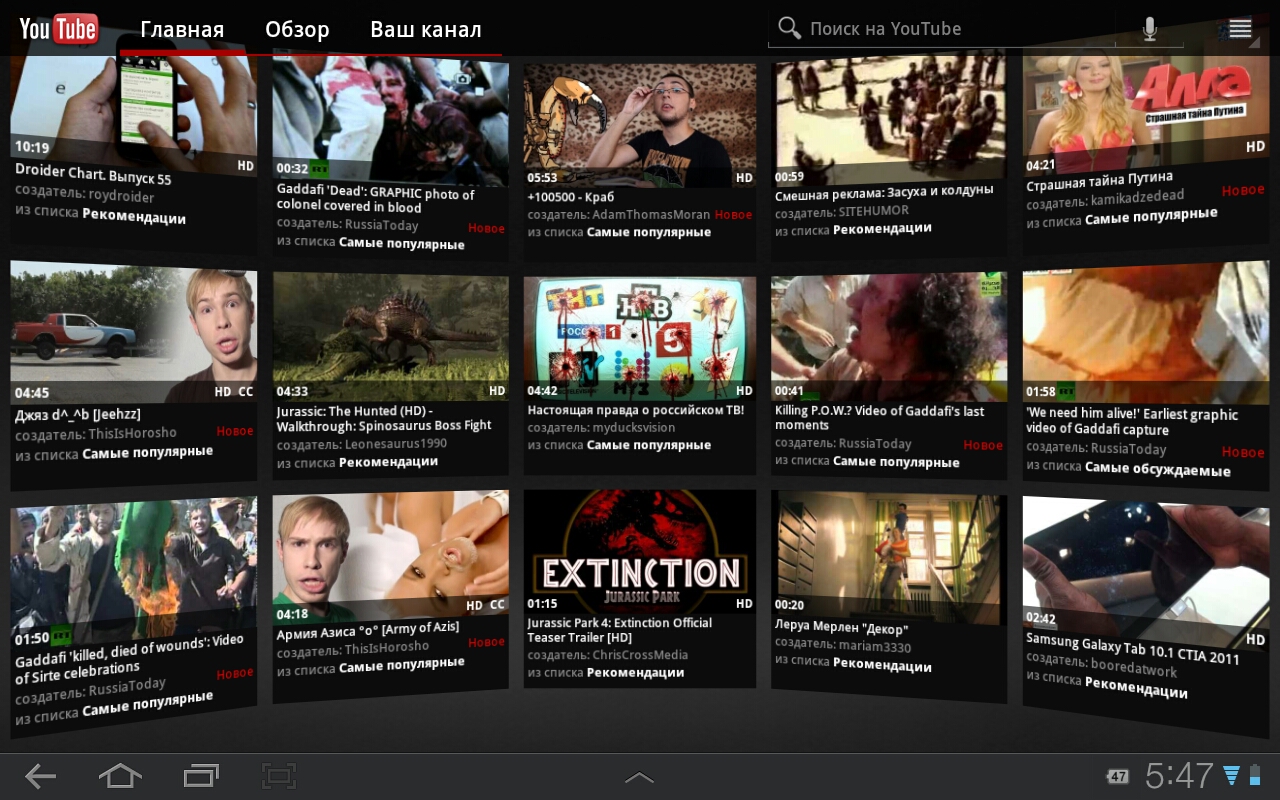Image resolution: width=1280 pixels, height=800 pixels.
Task: Tap the title 'Армия Азиса °о° [Army of Azis]'
Action: click(368, 631)
